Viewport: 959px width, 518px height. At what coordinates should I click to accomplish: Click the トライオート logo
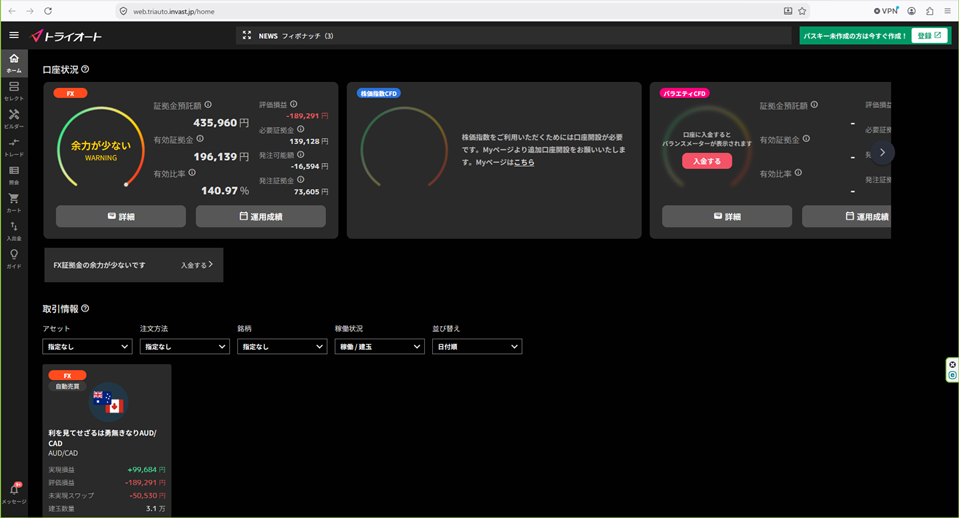66,36
